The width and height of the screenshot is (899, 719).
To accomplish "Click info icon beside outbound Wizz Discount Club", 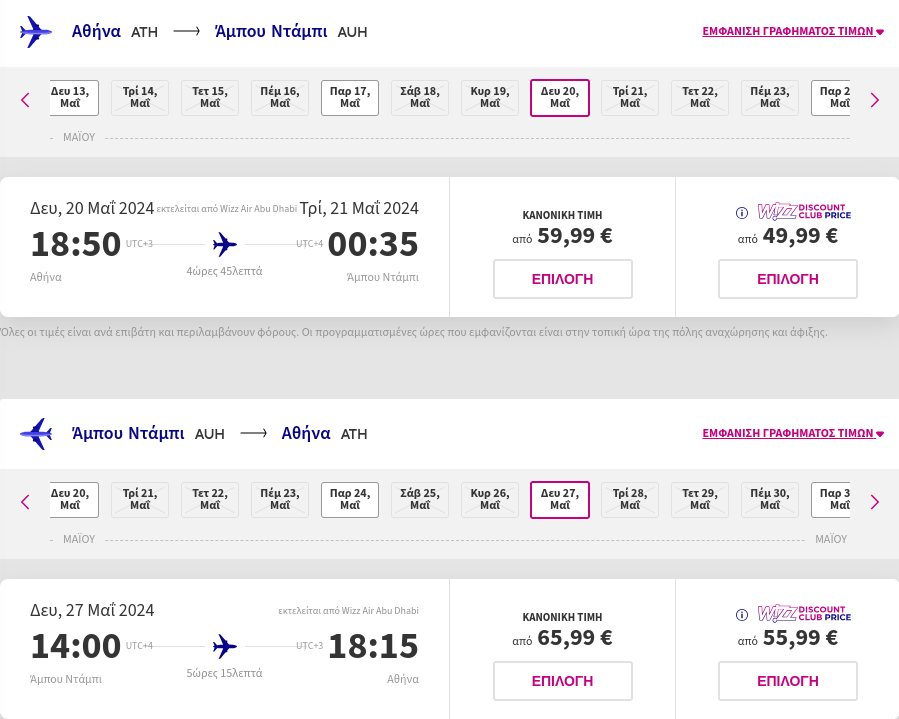I will coord(742,212).
